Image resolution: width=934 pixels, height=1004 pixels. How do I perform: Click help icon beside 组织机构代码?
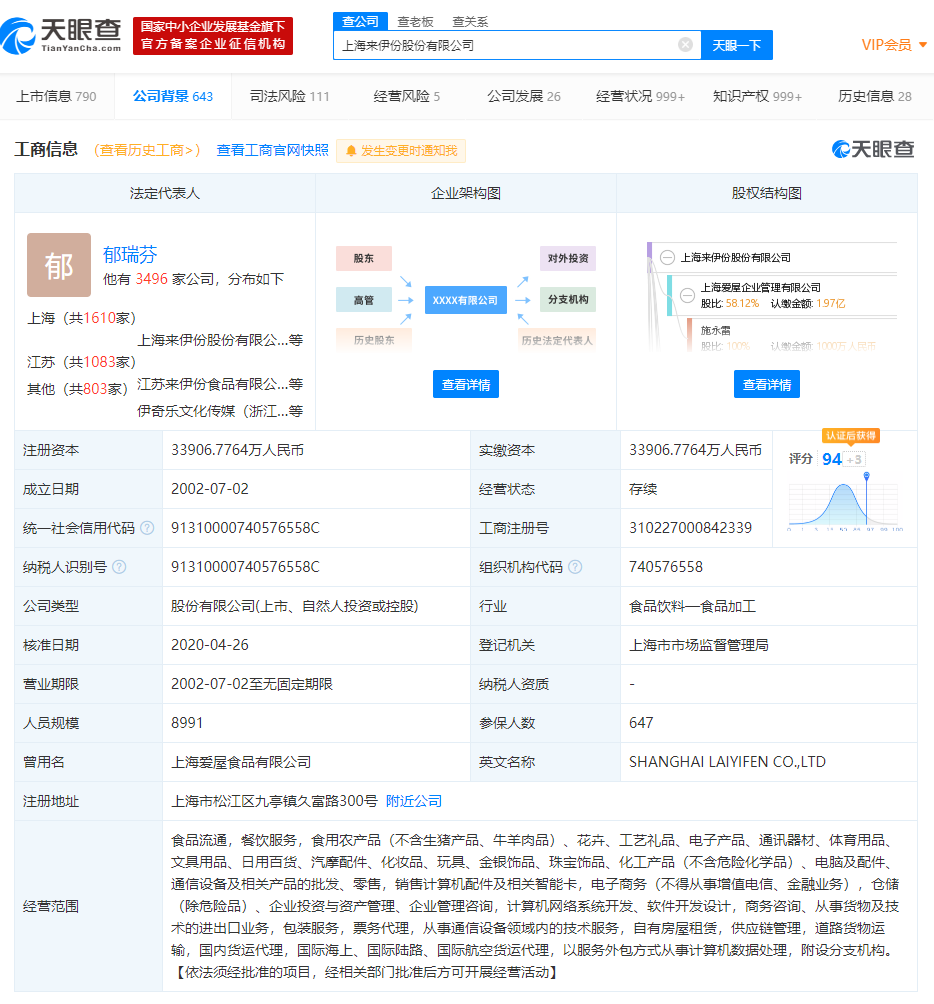pyautogui.click(x=576, y=567)
